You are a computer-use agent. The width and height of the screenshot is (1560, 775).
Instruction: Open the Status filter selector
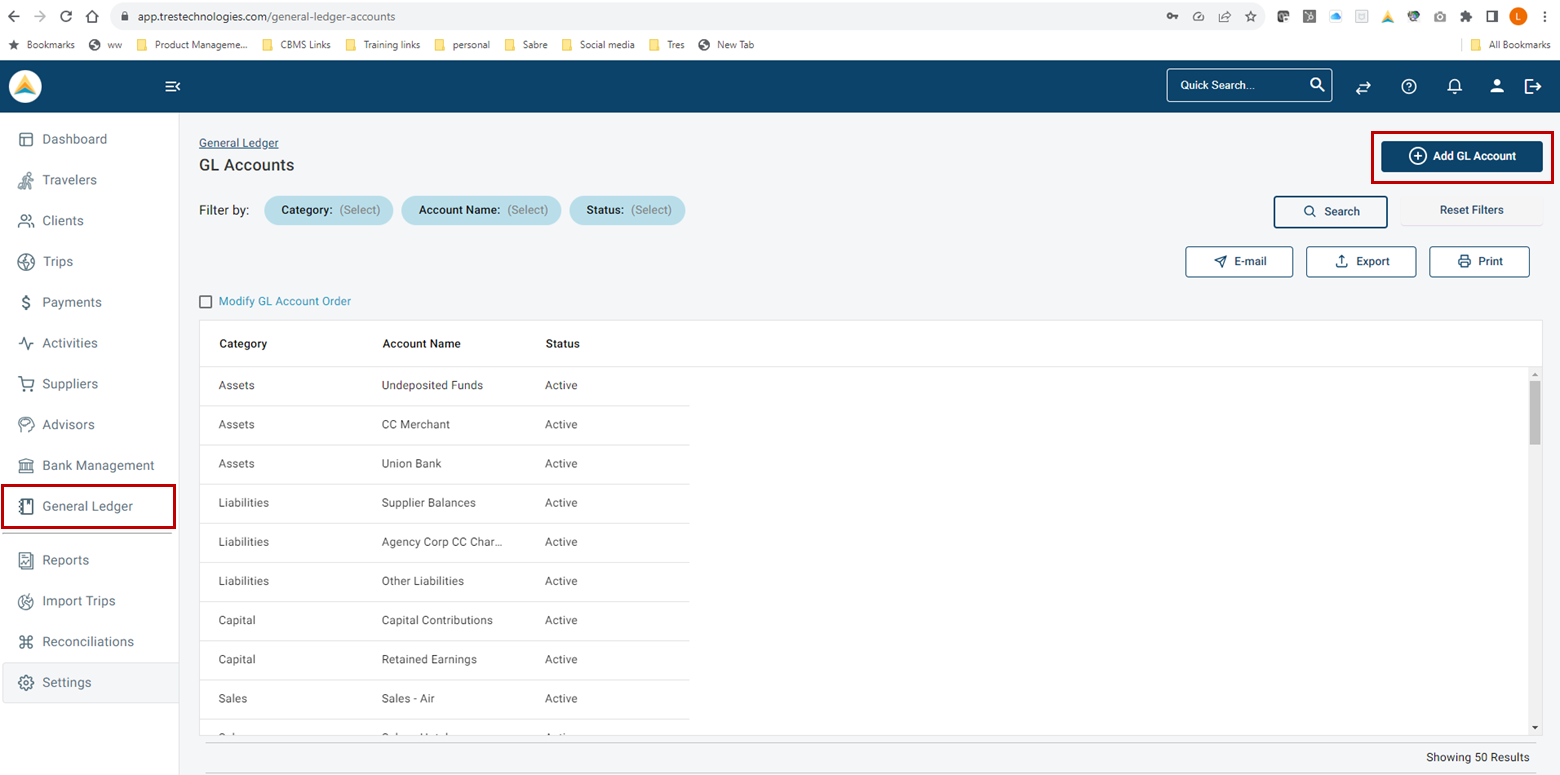point(627,210)
